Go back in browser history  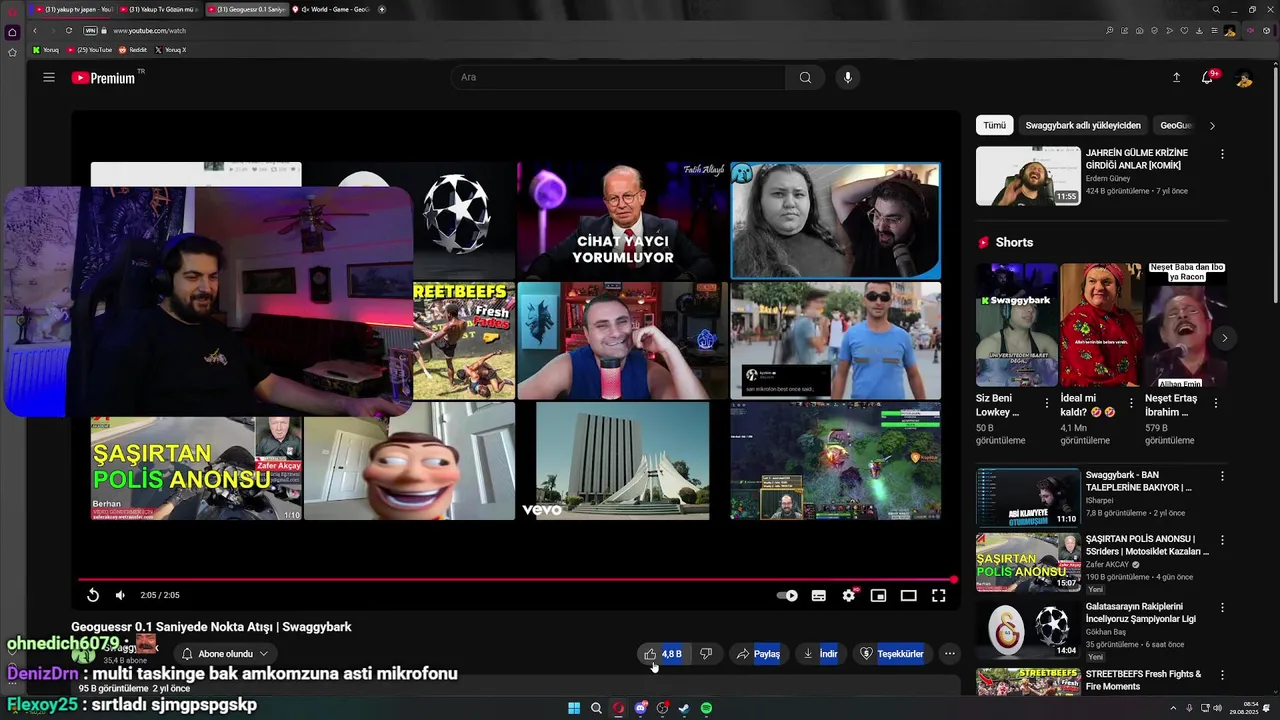point(34,30)
